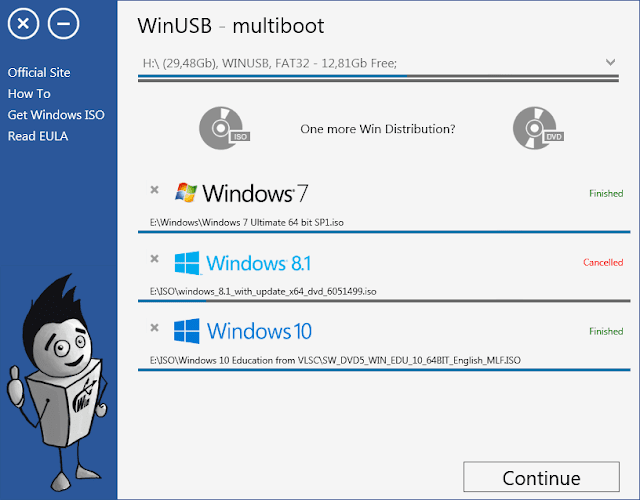The image size is (640, 500).
Task: Click the Windows 8.1 logo
Action: click(x=242, y=263)
